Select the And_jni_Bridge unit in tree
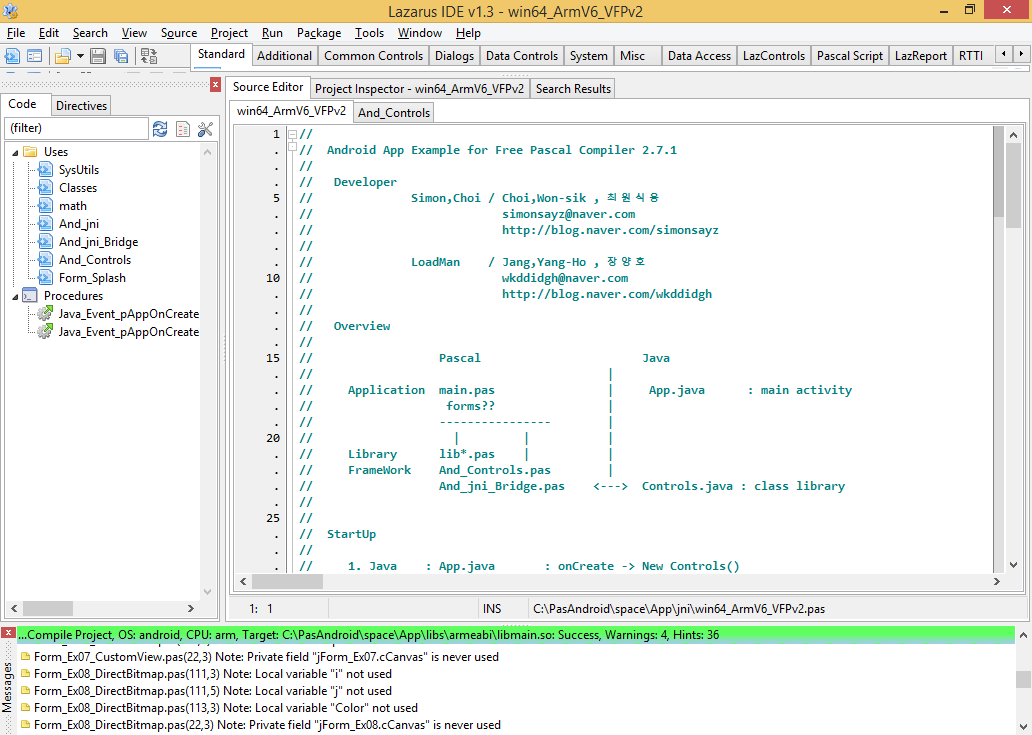The height and width of the screenshot is (735, 1032). pyautogui.click(x=98, y=242)
